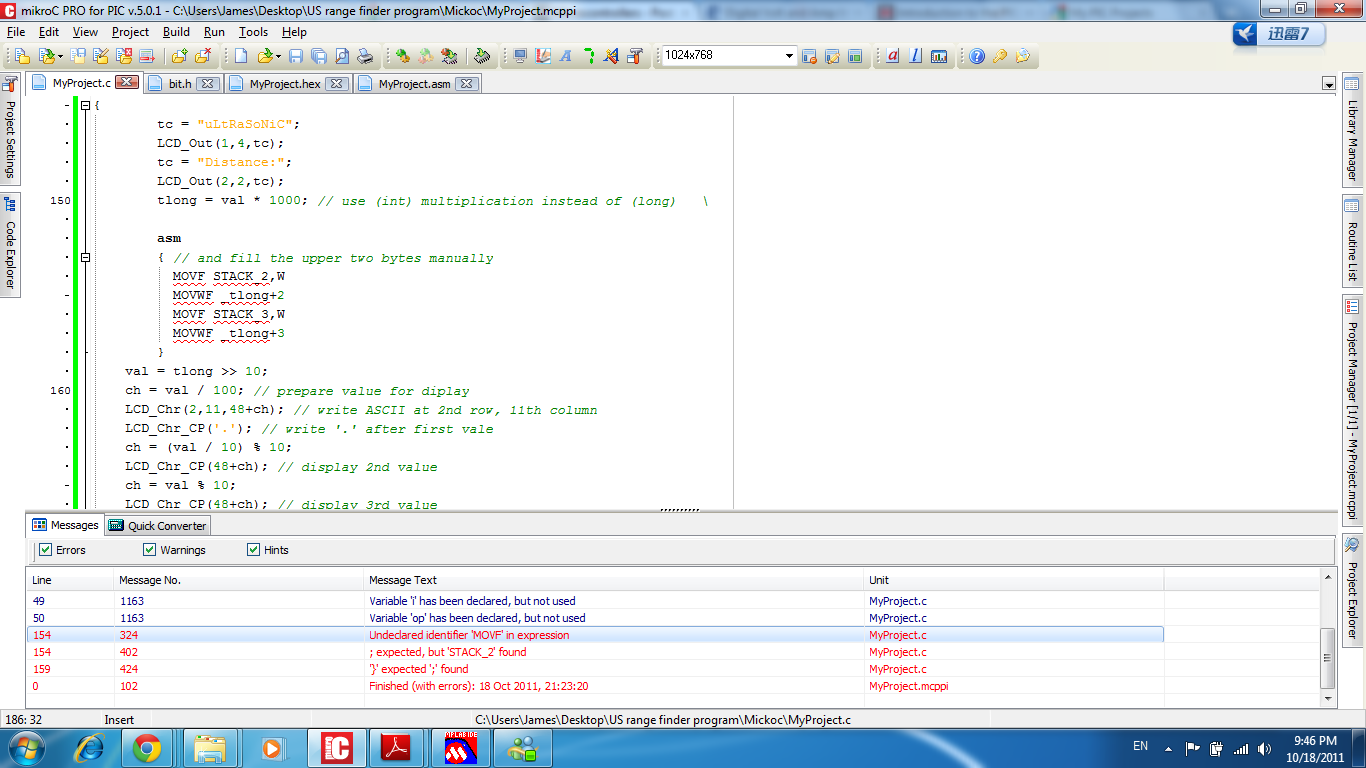
Task: Save the current file with floppy icon
Action: (x=295, y=56)
